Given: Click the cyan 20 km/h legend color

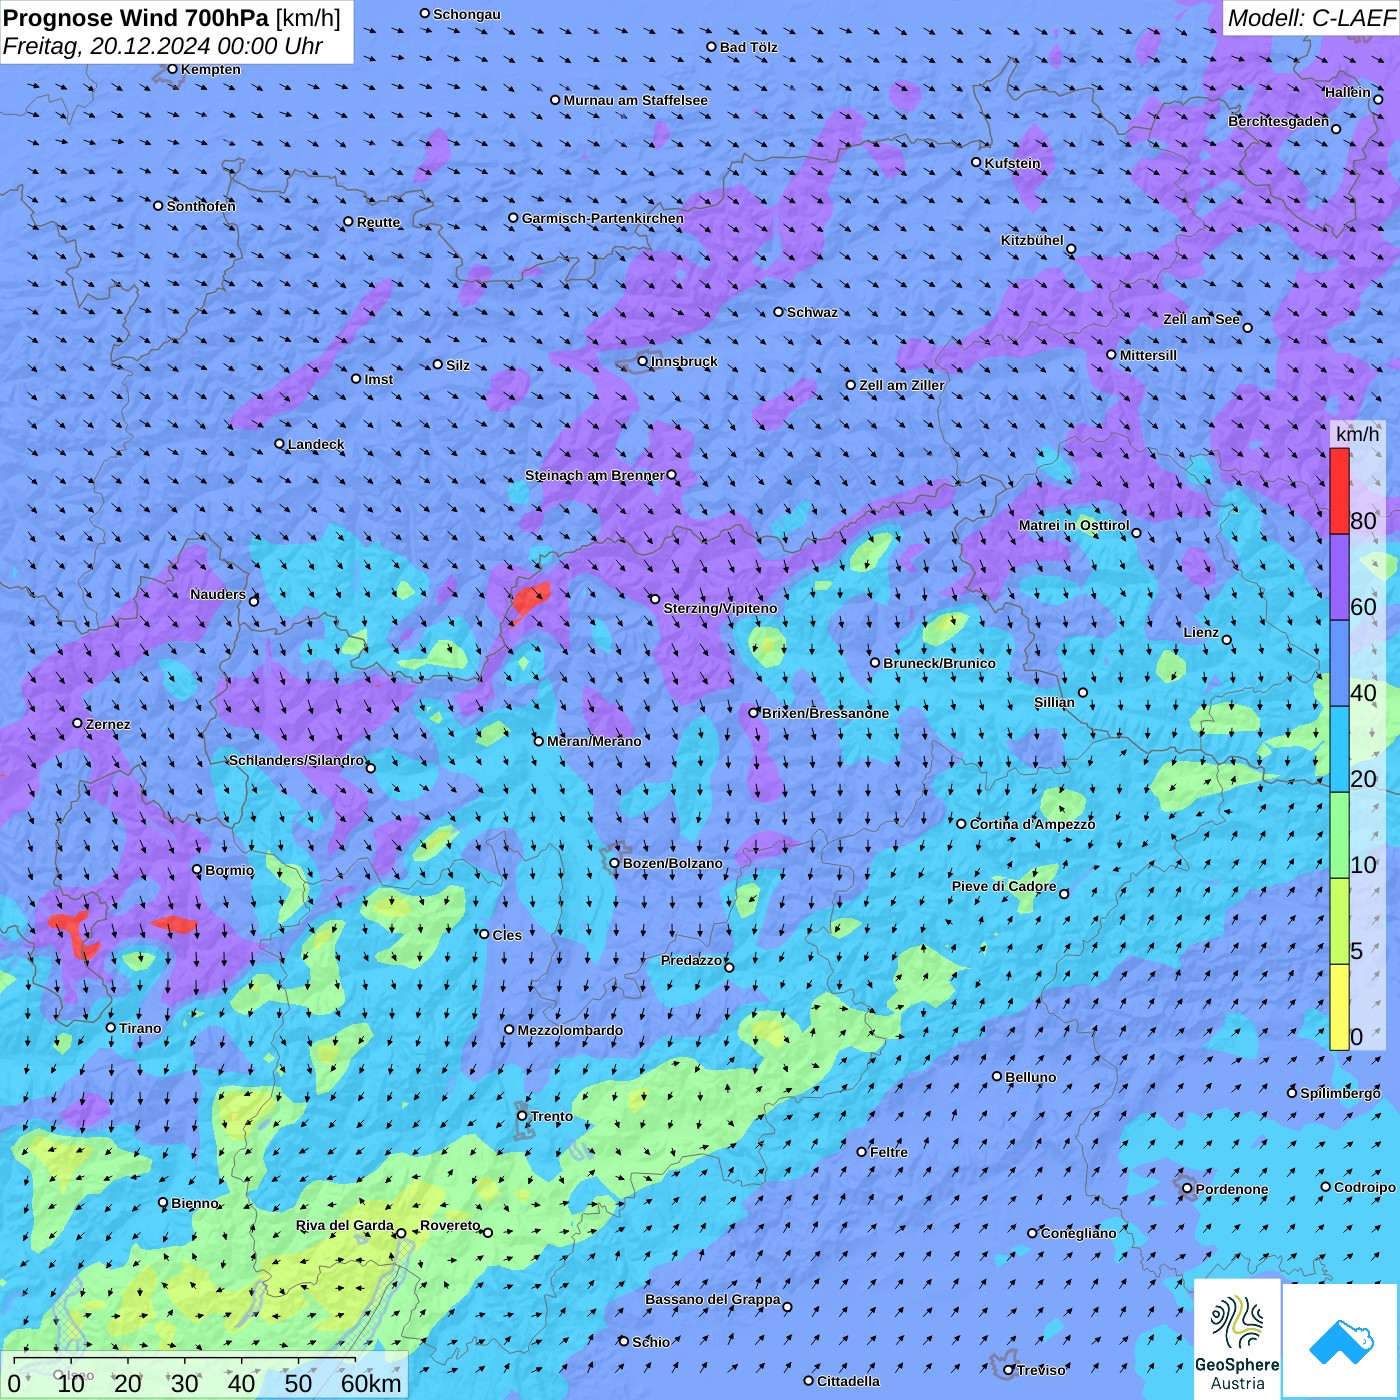Looking at the screenshot, I should tap(1339, 749).
